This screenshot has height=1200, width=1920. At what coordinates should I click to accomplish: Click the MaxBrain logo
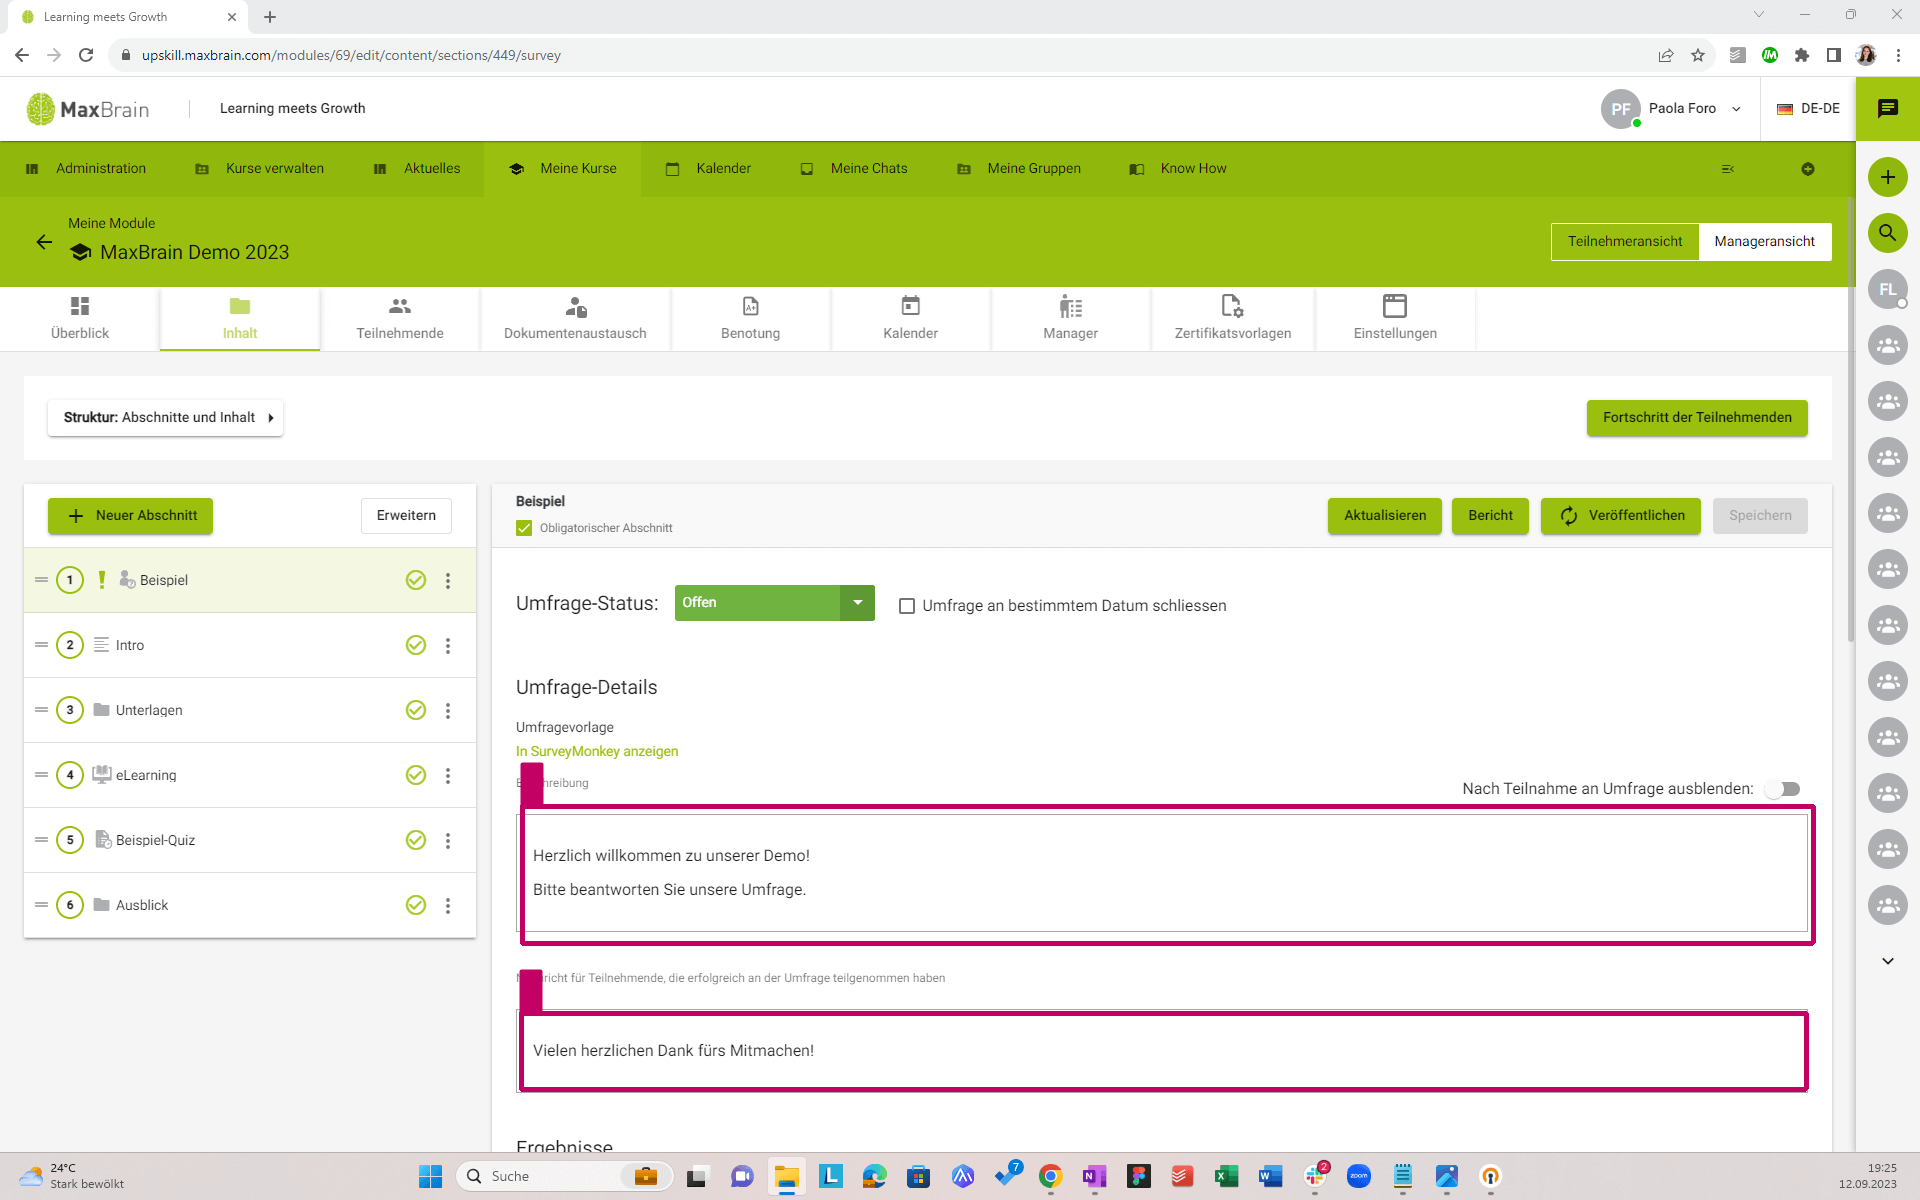88,109
